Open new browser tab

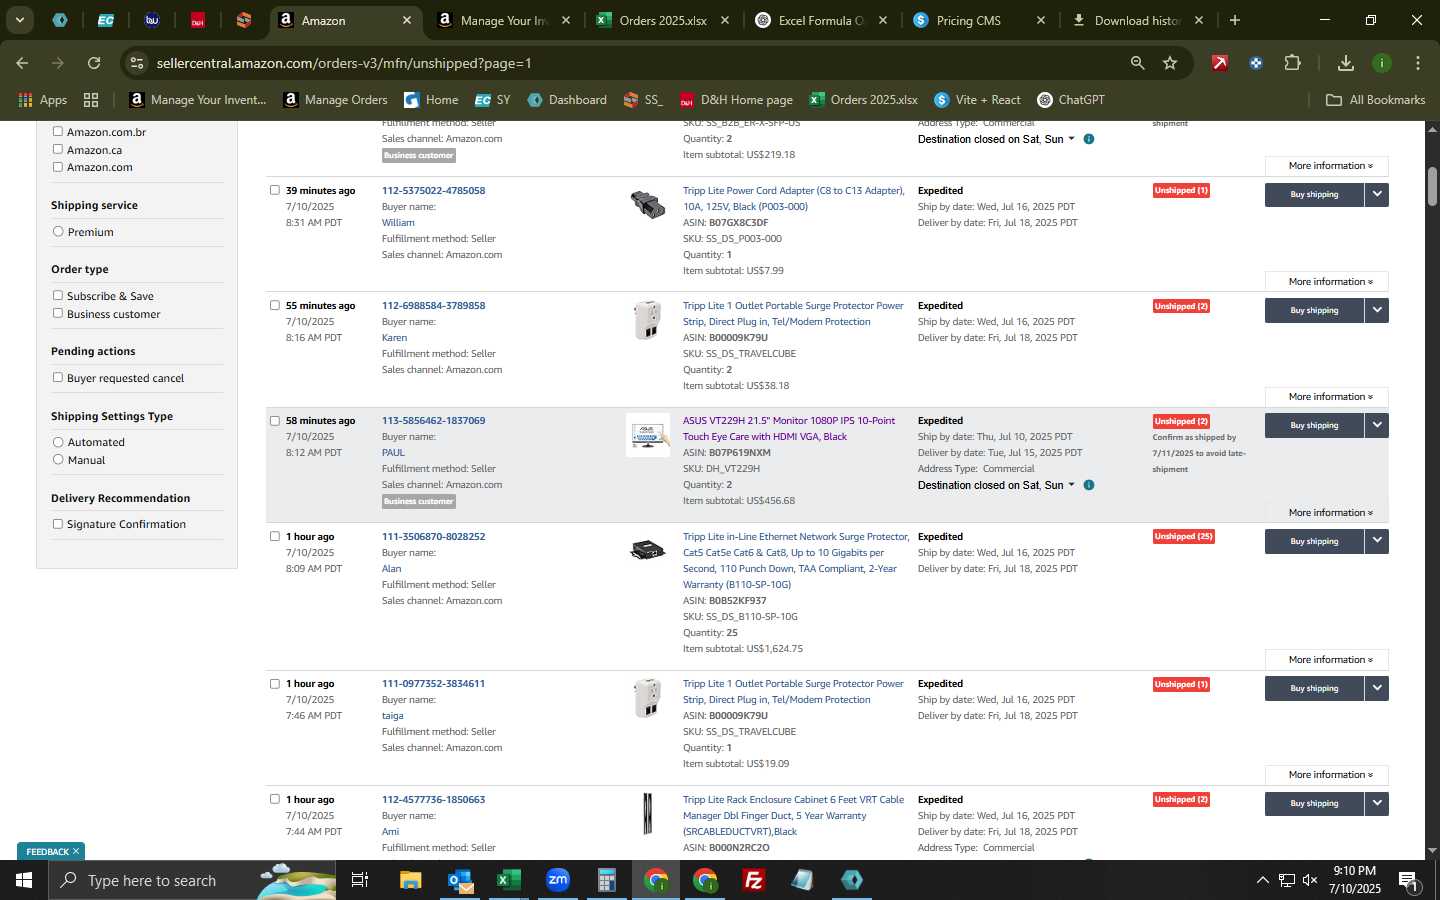click(1235, 20)
